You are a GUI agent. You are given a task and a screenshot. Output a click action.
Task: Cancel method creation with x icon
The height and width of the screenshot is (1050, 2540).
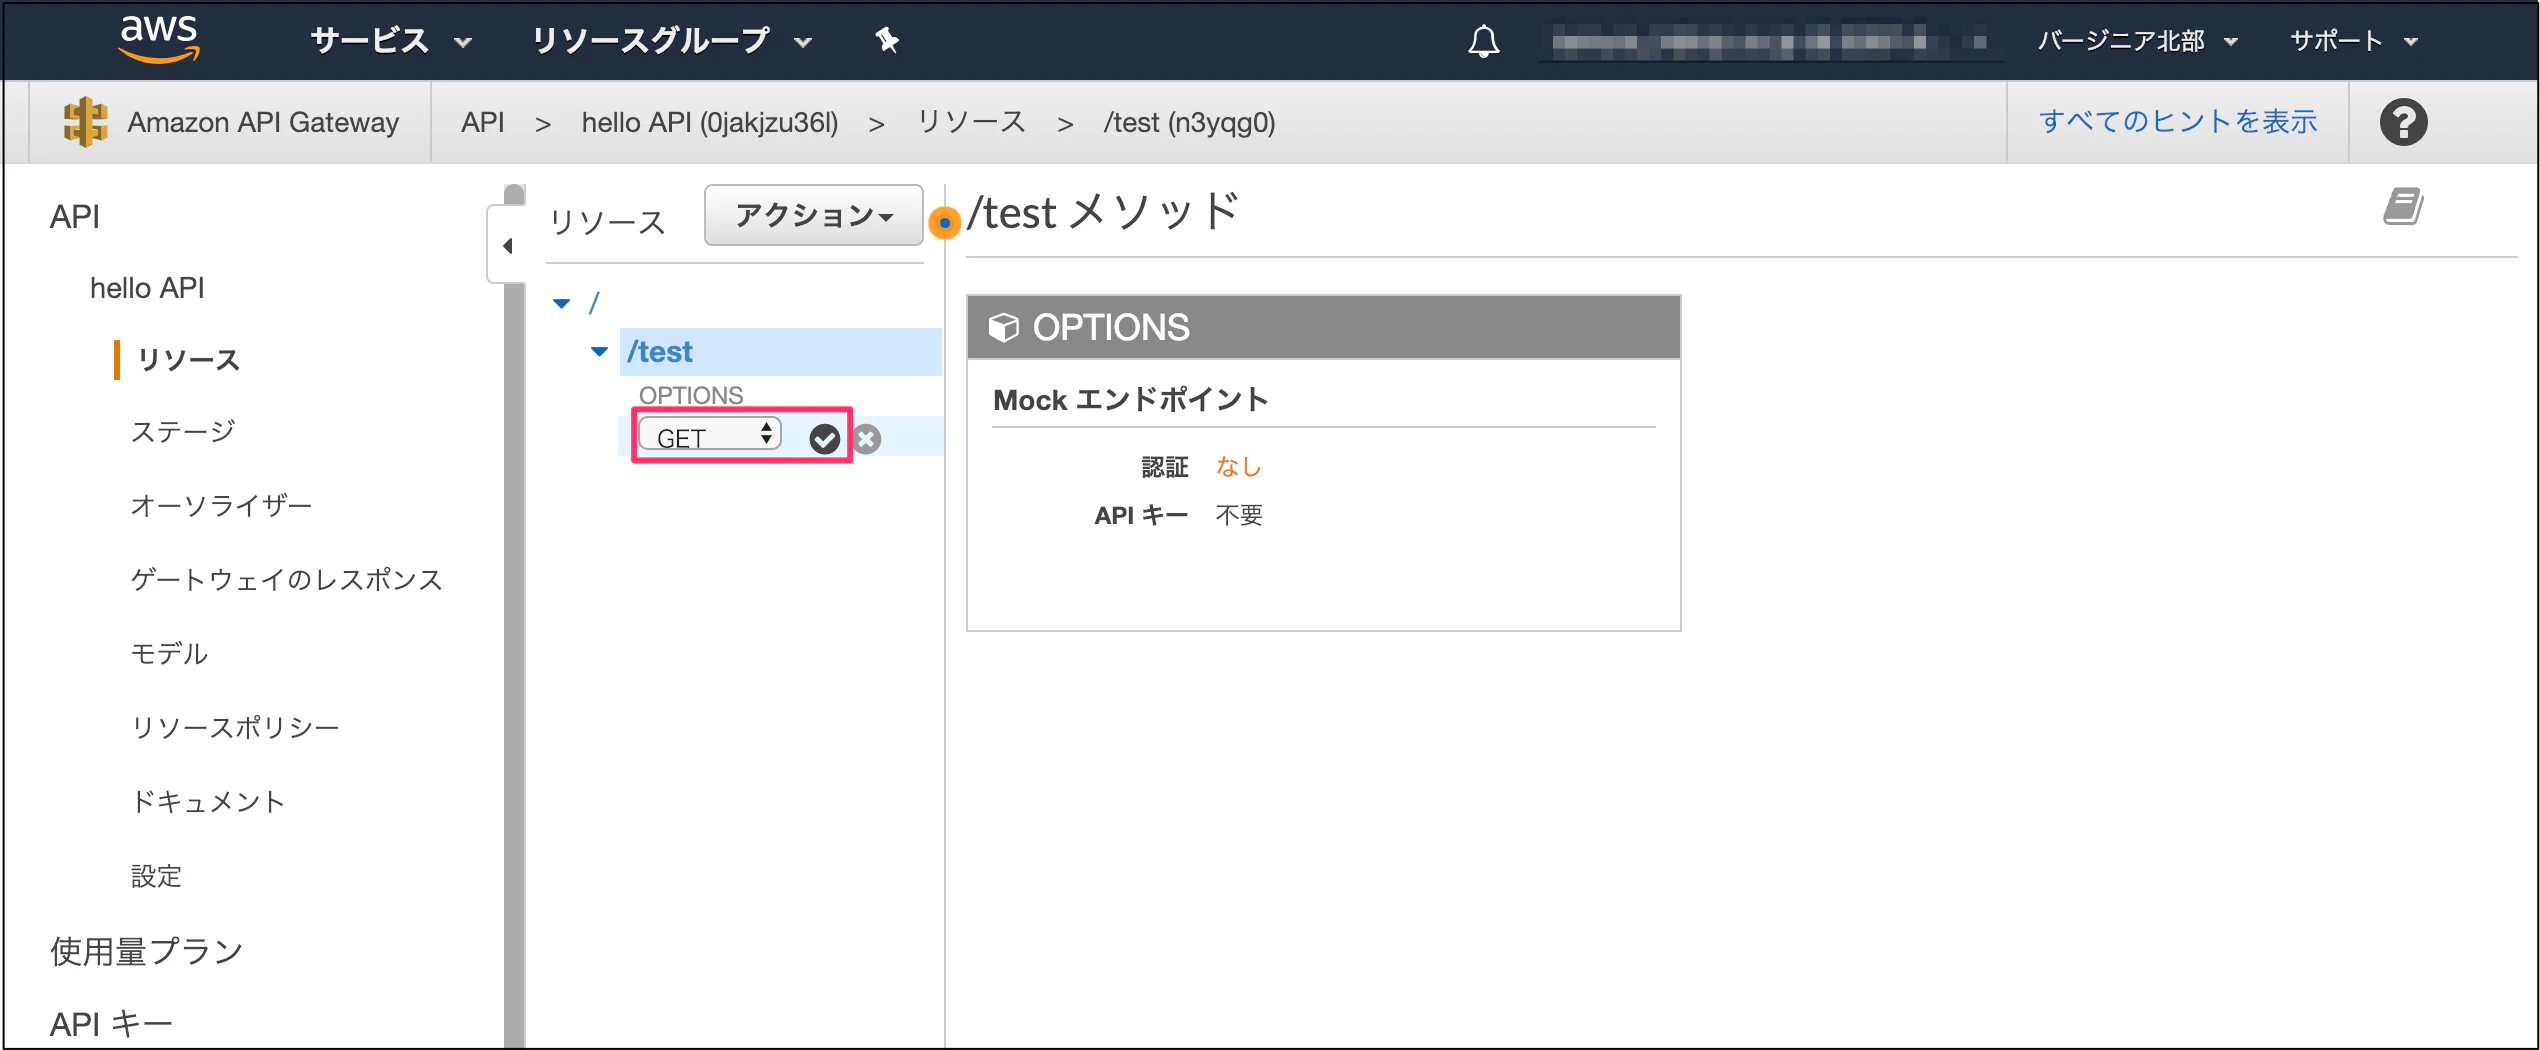tap(867, 439)
